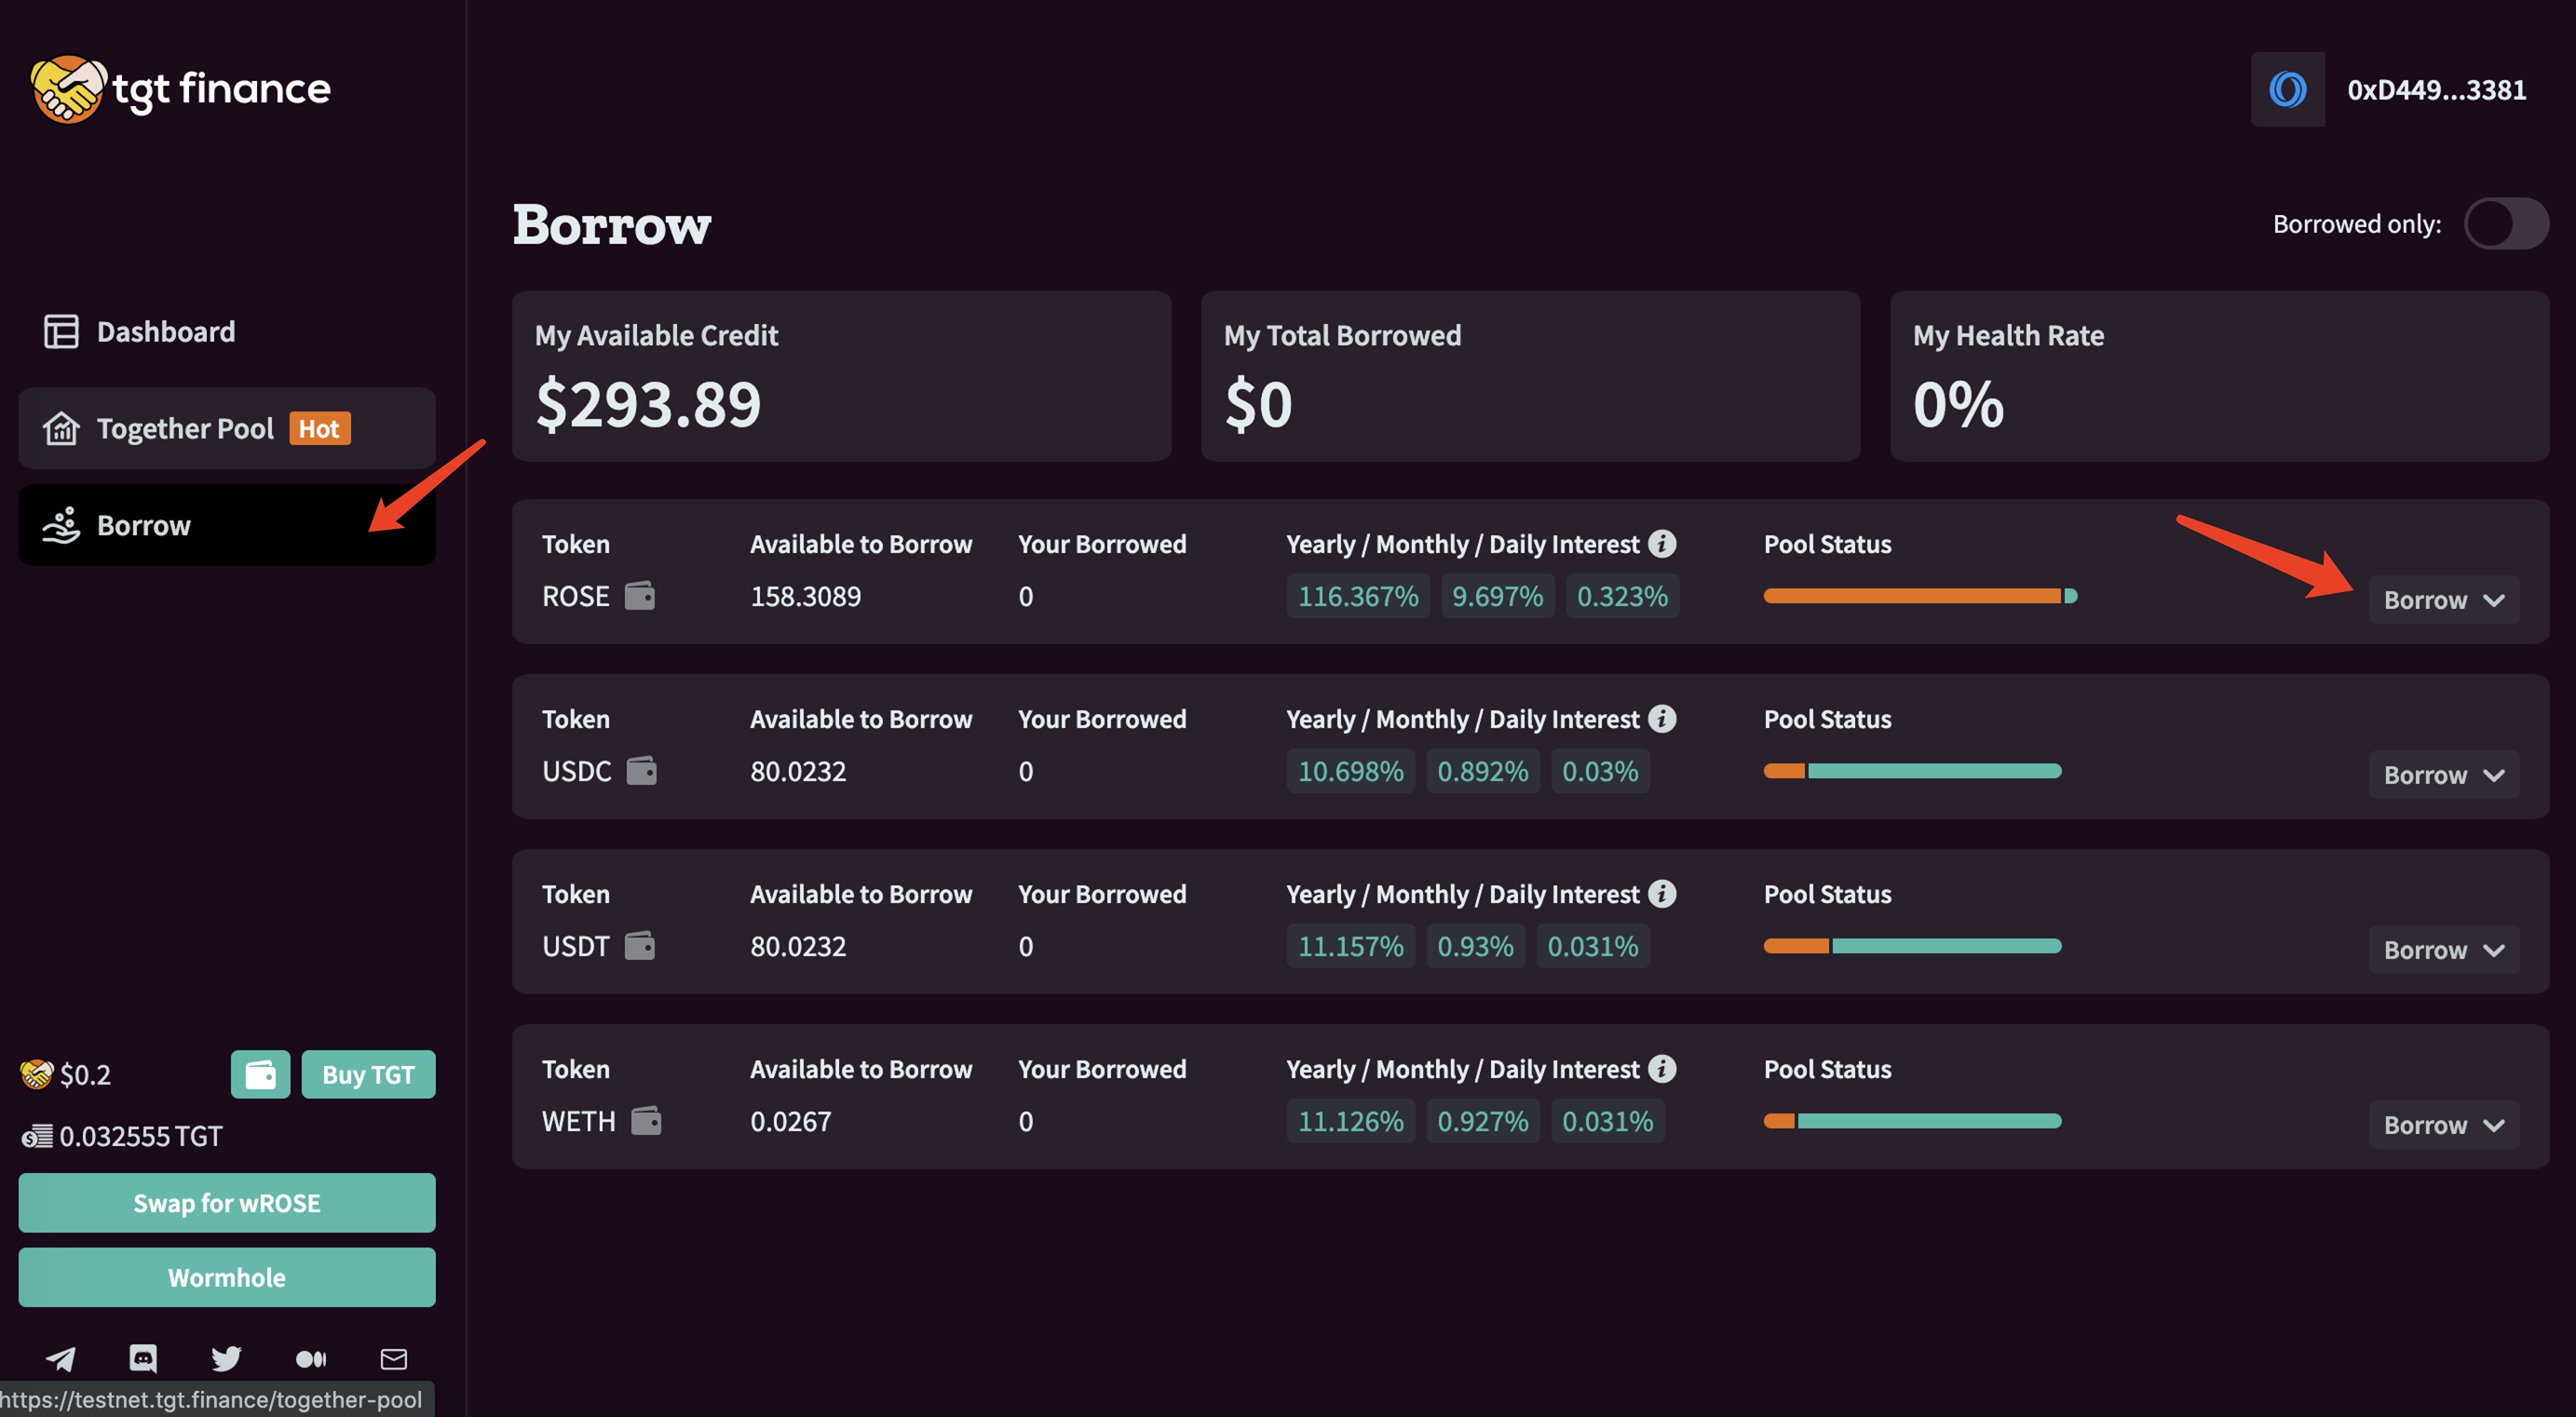Open the Medium icon link
The width and height of the screenshot is (2576, 1417).
tap(311, 1358)
